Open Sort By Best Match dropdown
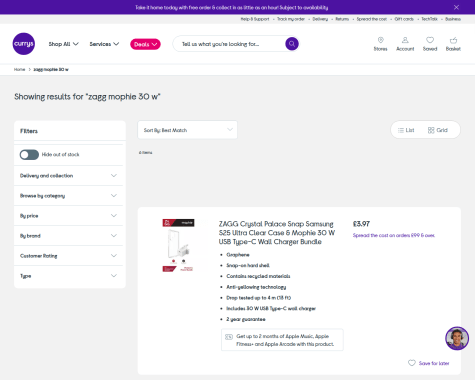Screen dimensions: 475x380 (187, 130)
